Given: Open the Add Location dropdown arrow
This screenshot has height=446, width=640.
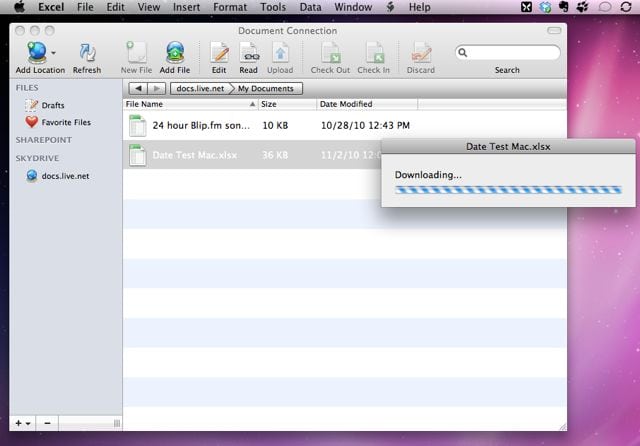Looking at the screenshot, I should pyautogui.click(x=53, y=53).
